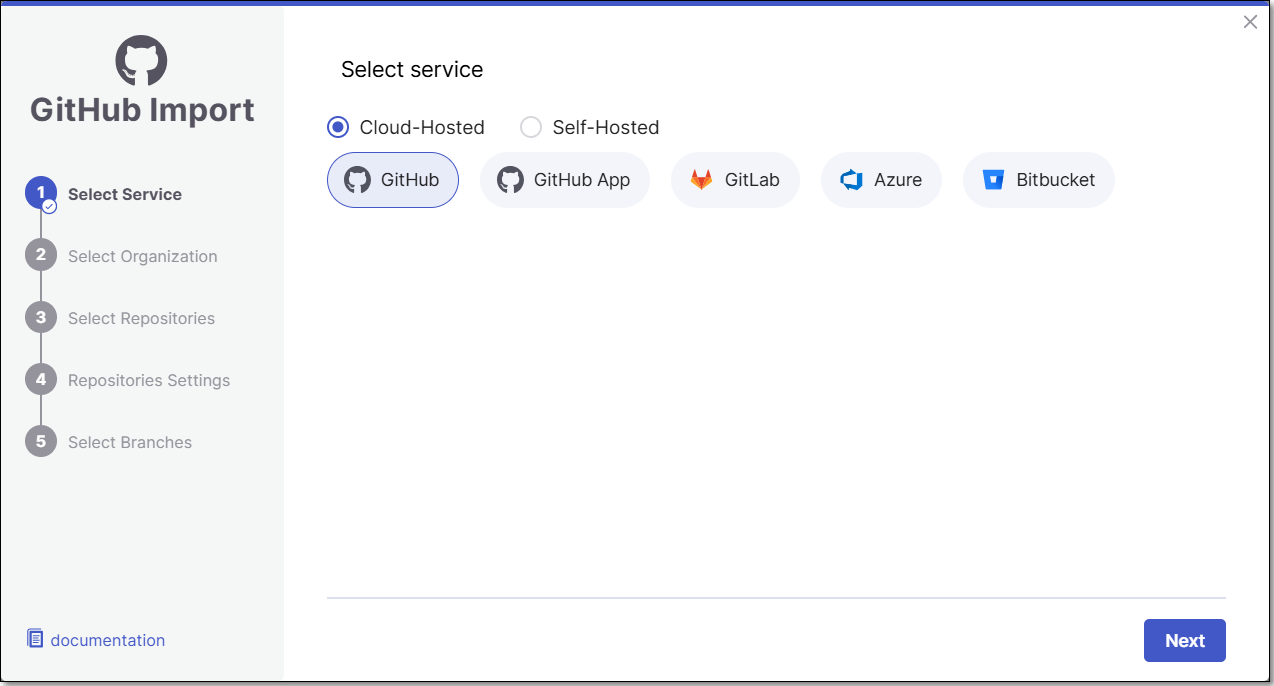
Task: Select the GitHub service option
Action: tap(392, 180)
